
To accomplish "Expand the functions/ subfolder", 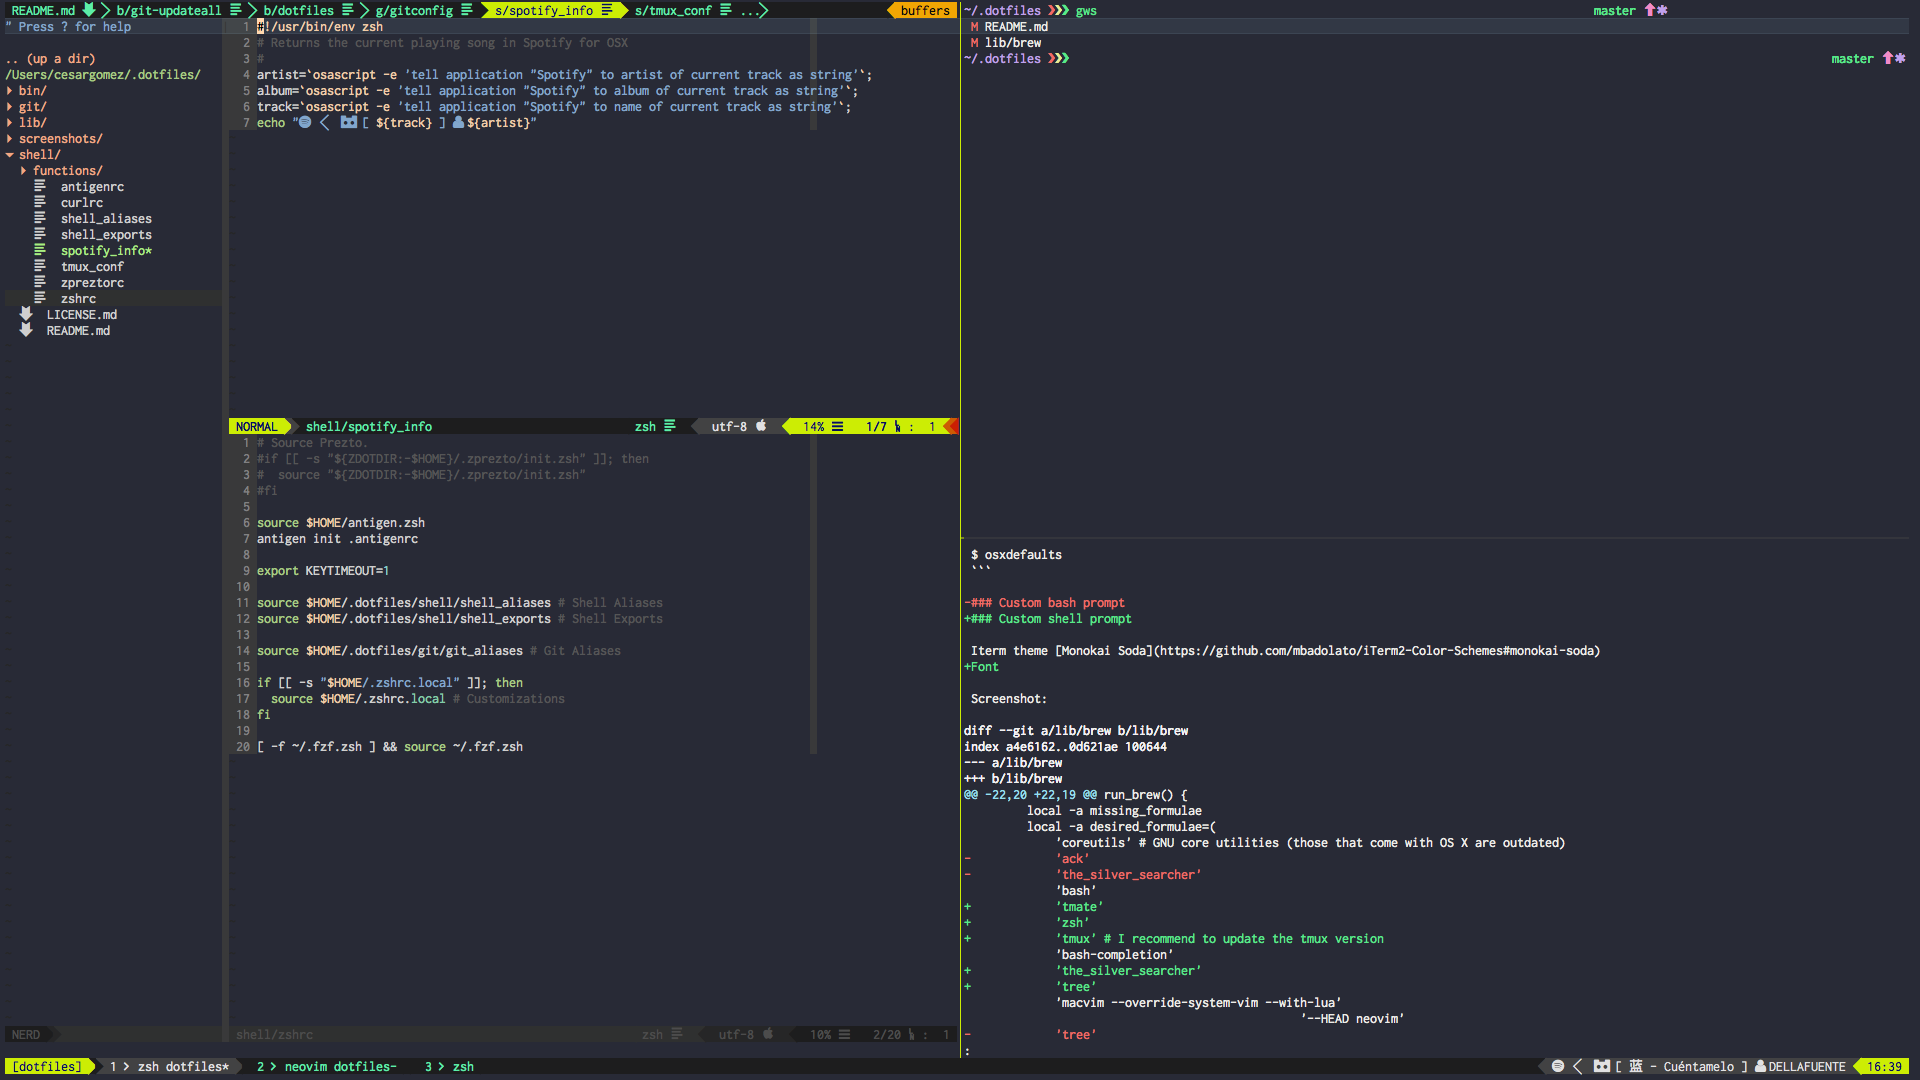I will click(x=67, y=170).
